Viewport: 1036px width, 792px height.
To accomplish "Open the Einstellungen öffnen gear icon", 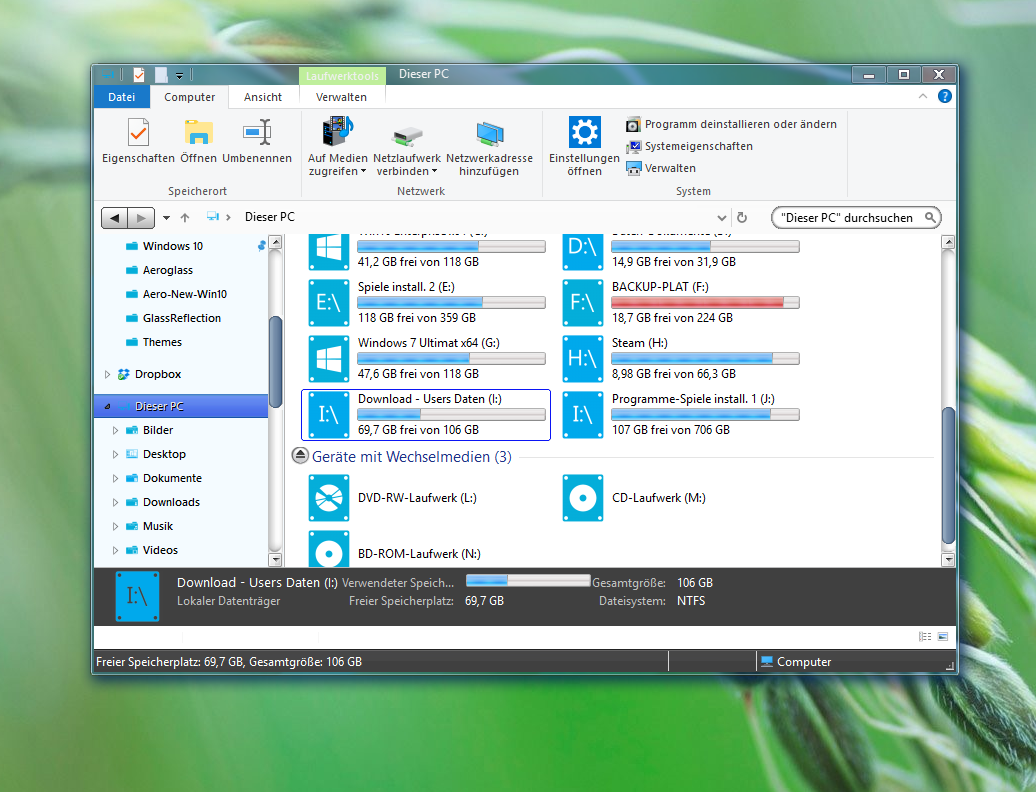I will (584, 132).
